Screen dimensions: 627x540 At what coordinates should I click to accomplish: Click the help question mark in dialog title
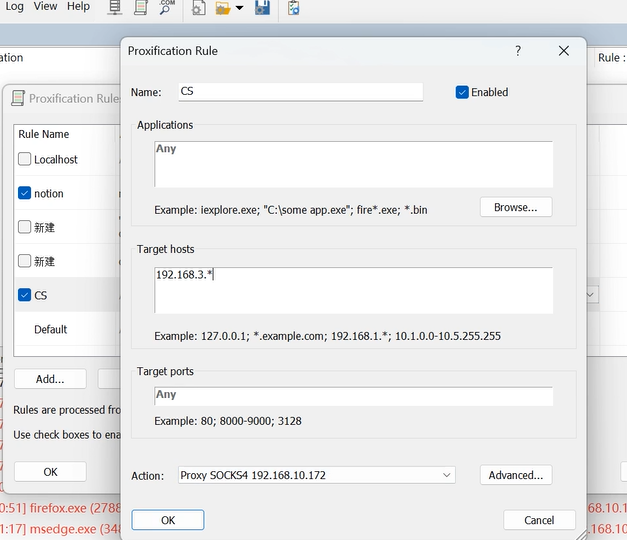click(517, 51)
